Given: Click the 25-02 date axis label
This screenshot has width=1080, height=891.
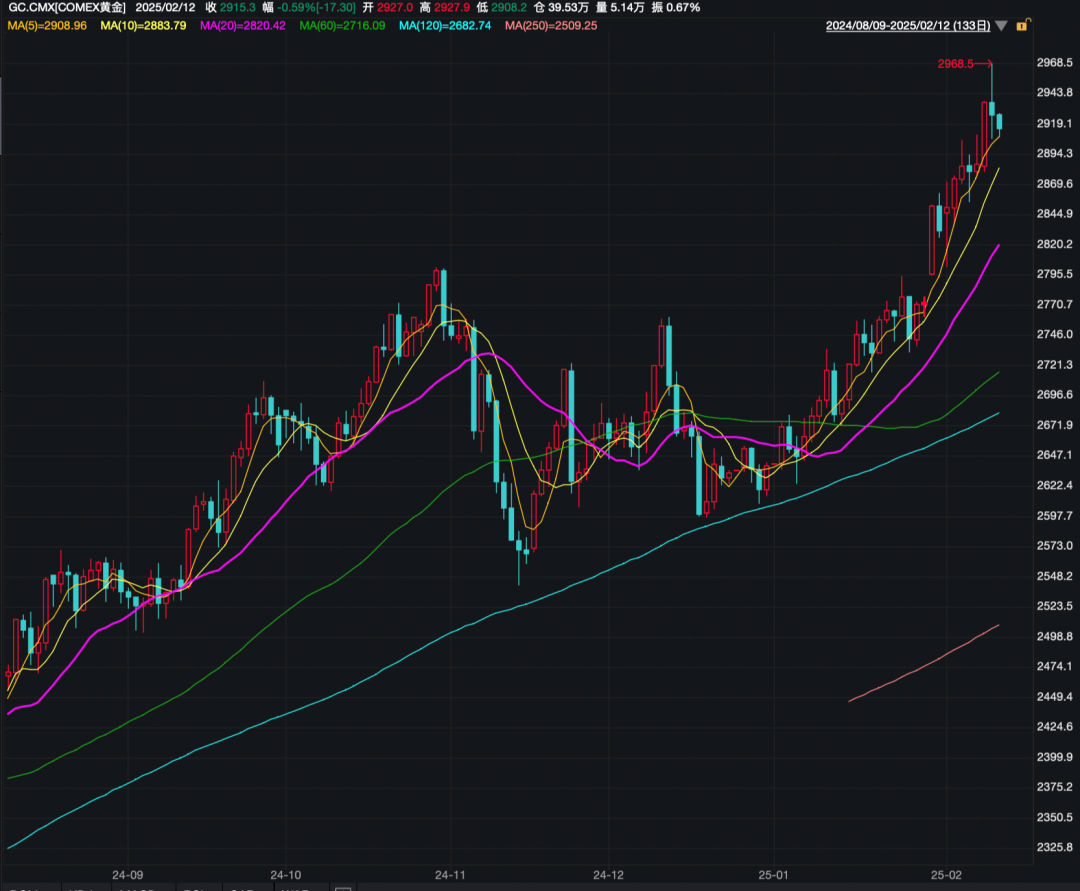Looking at the screenshot, I should (x=946, y=875).
